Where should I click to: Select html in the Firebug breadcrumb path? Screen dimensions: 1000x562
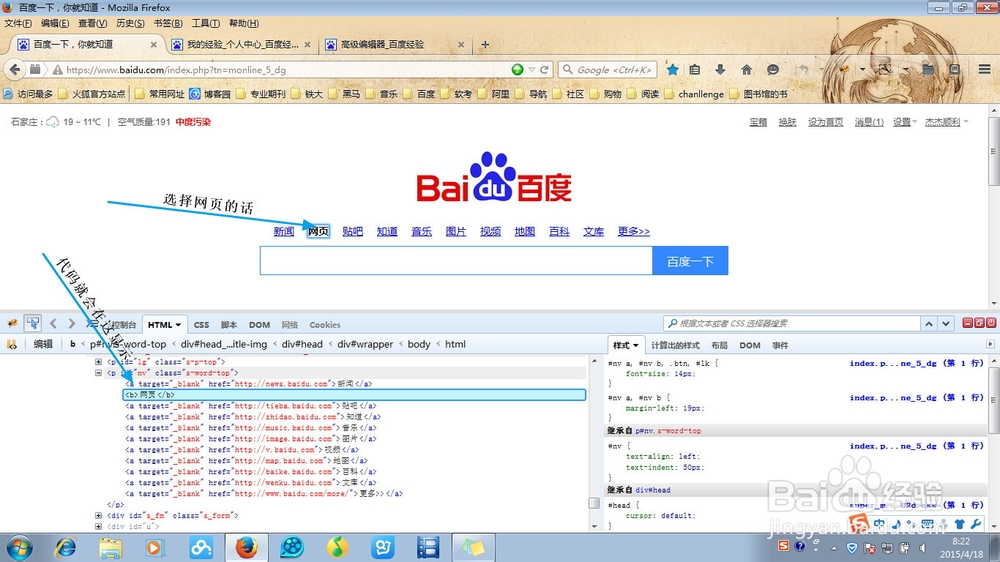point(455,344)
